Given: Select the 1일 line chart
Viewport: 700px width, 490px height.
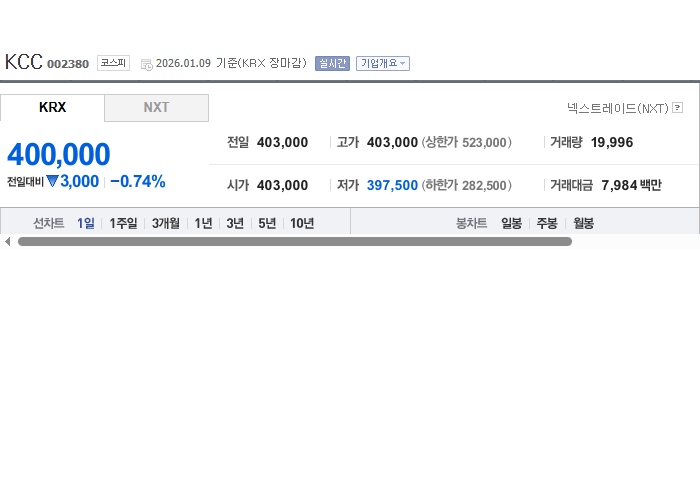Looking at the screenshot, I should 86,223.
